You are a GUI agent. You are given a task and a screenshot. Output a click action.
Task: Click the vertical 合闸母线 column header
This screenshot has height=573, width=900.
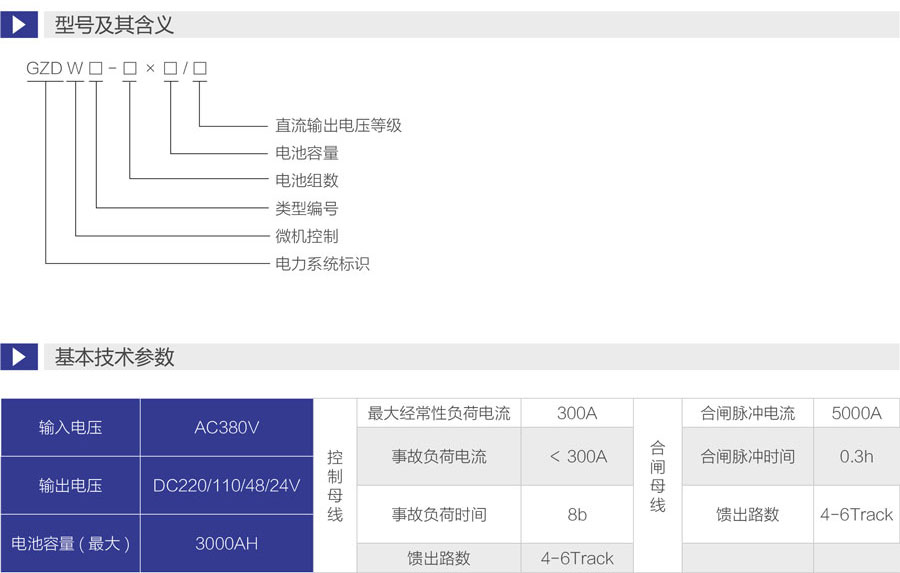point(657,476)
